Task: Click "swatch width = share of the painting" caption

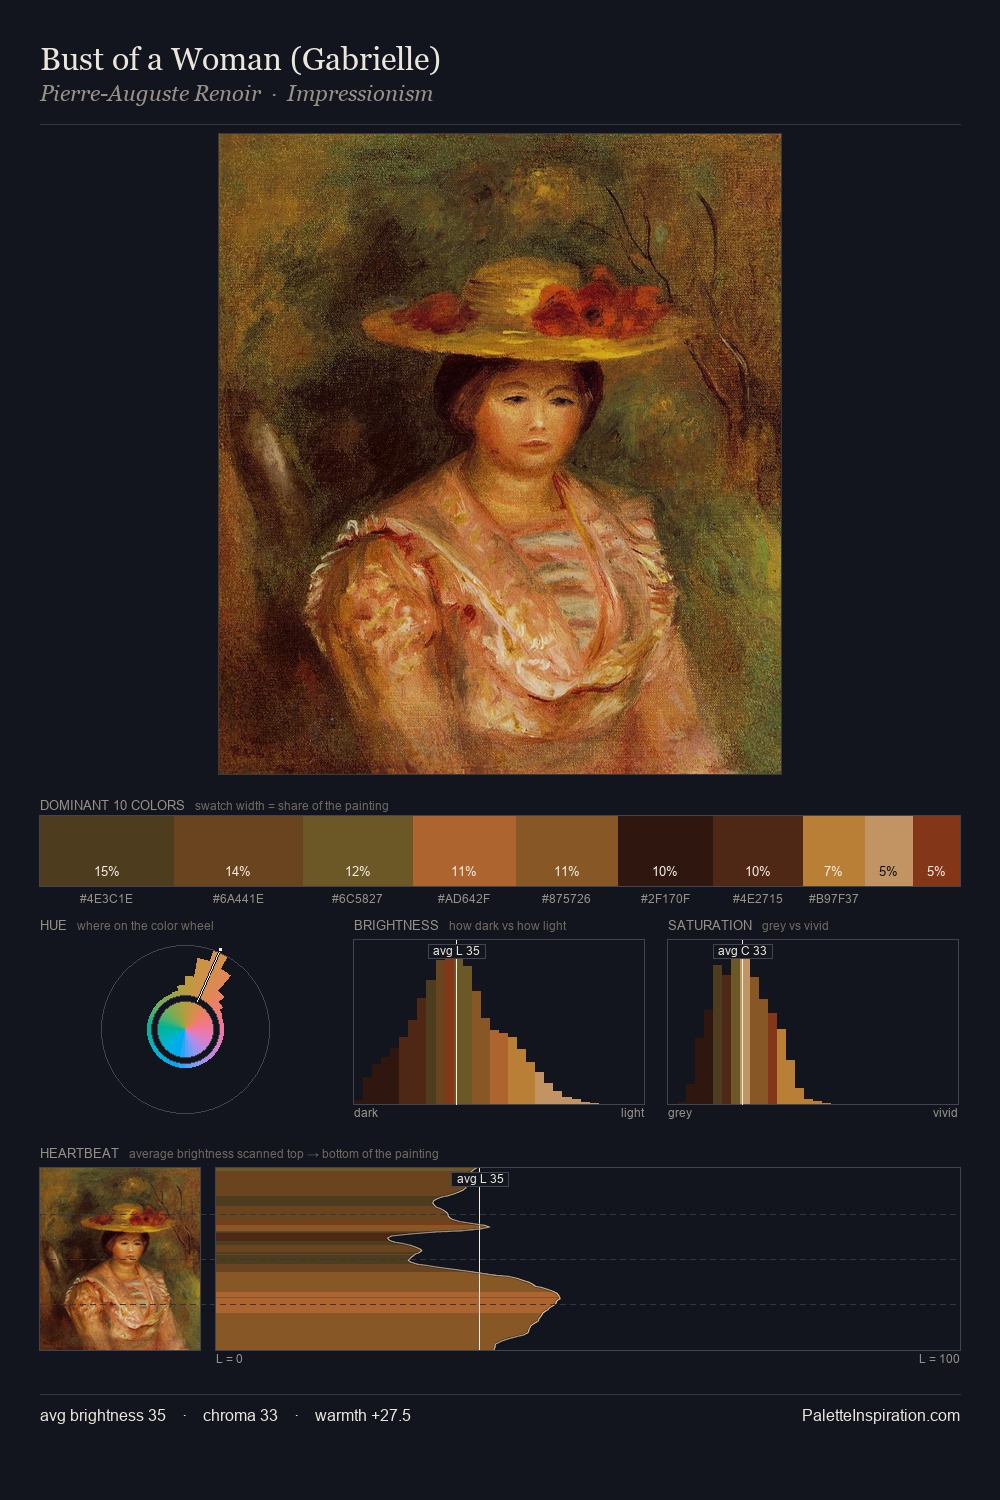Action: (292, 806)
